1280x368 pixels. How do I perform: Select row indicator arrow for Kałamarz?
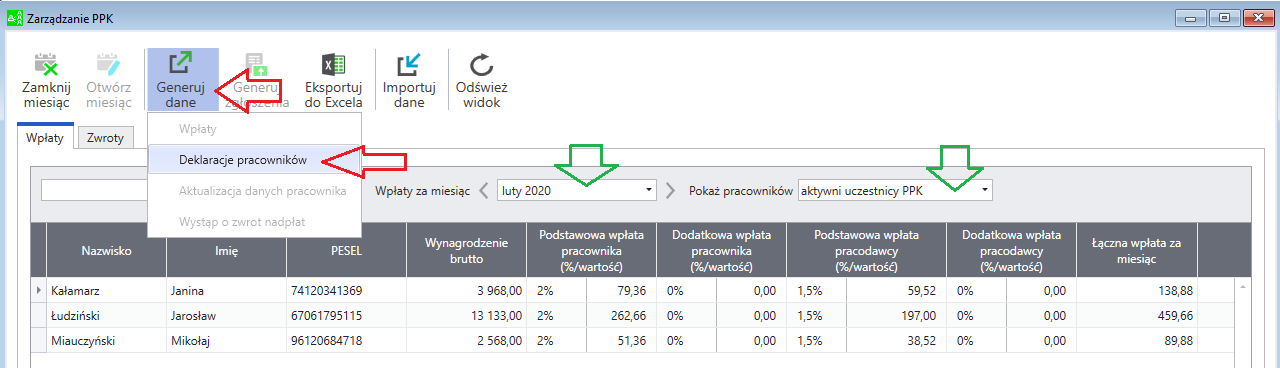39,291
